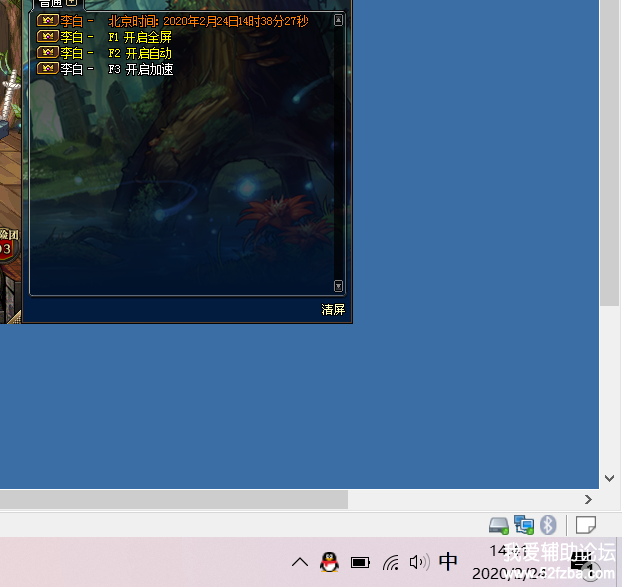Click the chat panel scroll up arrow
The width and height of the screenshot is (622, 587).
(338, 20)
